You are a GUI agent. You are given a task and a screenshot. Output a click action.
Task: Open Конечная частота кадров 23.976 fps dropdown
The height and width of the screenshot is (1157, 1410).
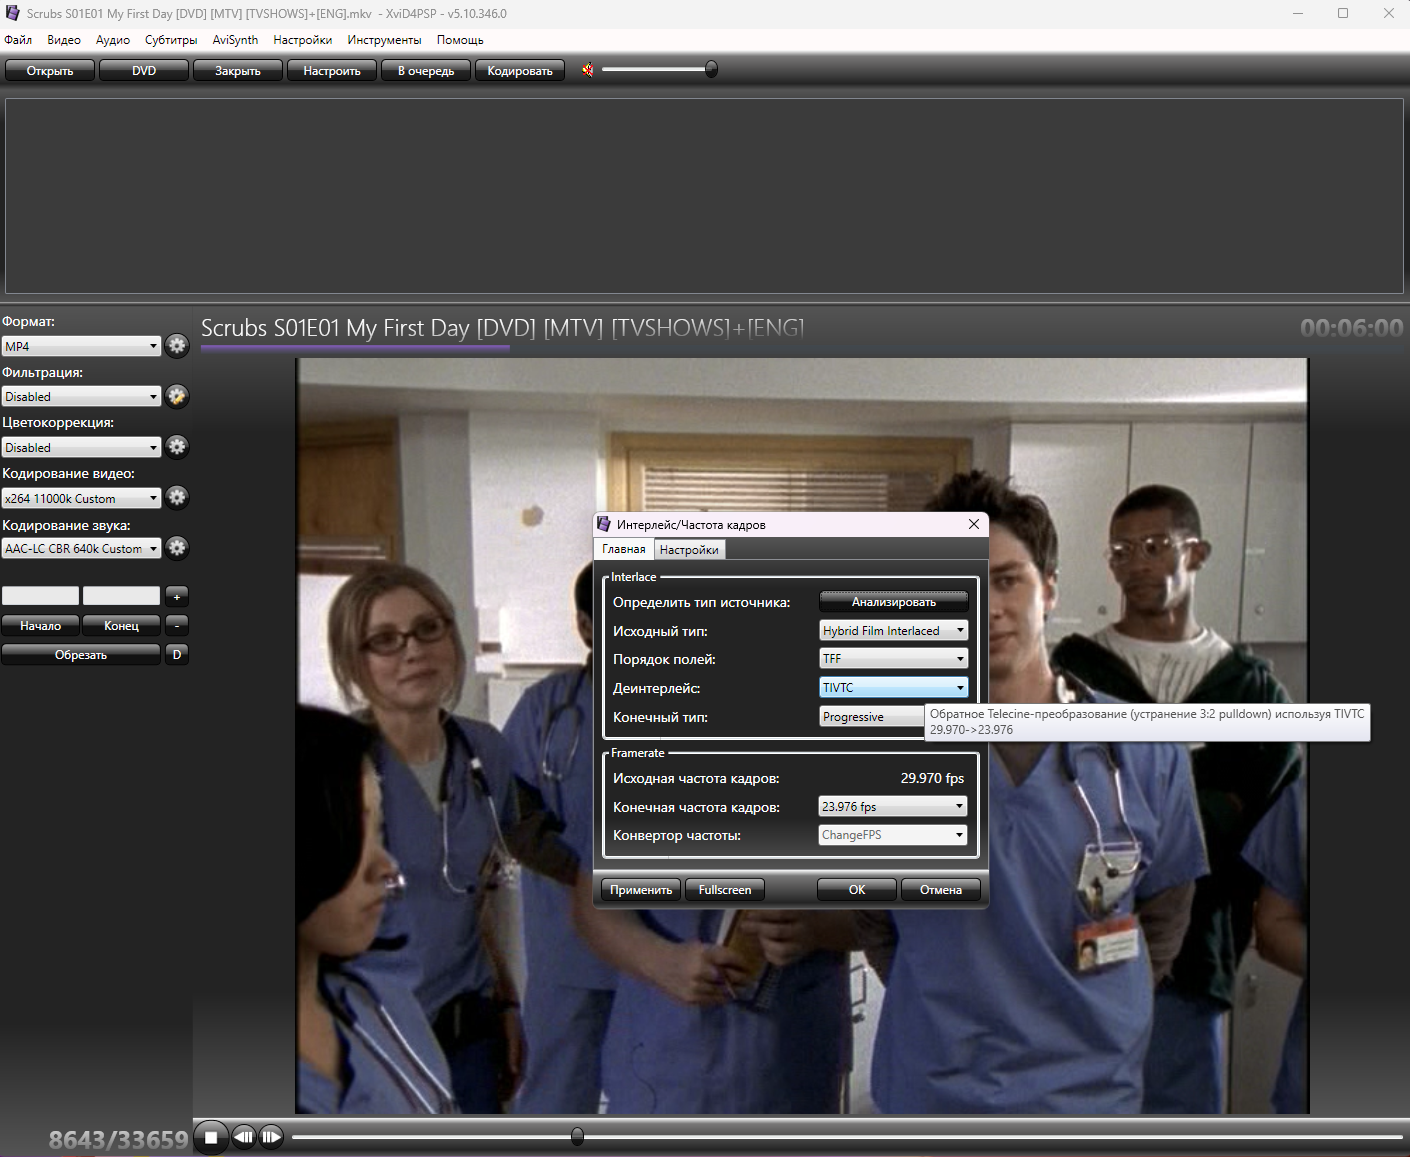893,806
